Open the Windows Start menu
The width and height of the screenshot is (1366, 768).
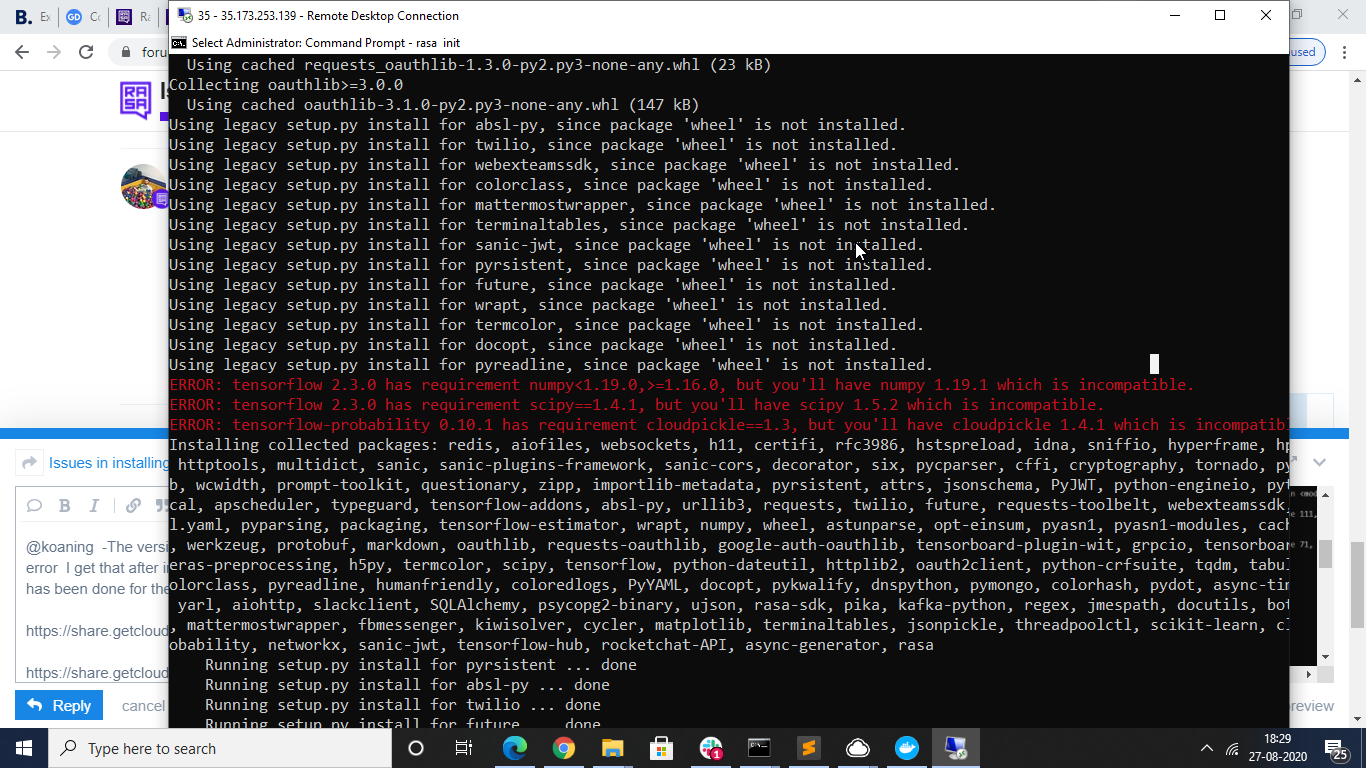tap(23, 748)
